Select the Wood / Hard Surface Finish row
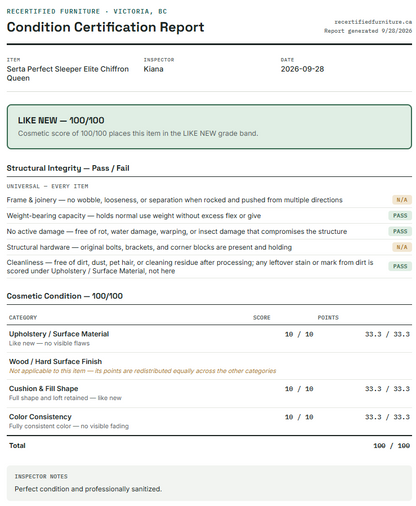416x506 pixels. (209, 366)
